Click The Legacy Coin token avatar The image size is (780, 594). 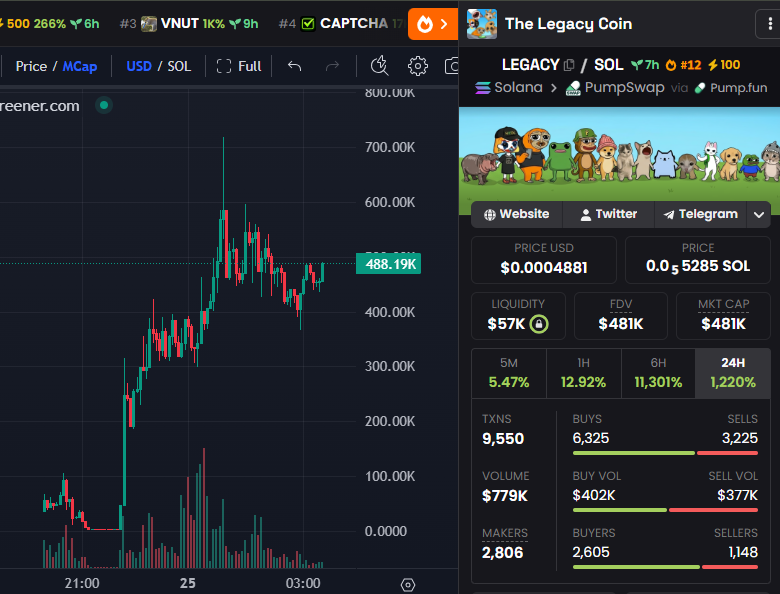point(482,23)
